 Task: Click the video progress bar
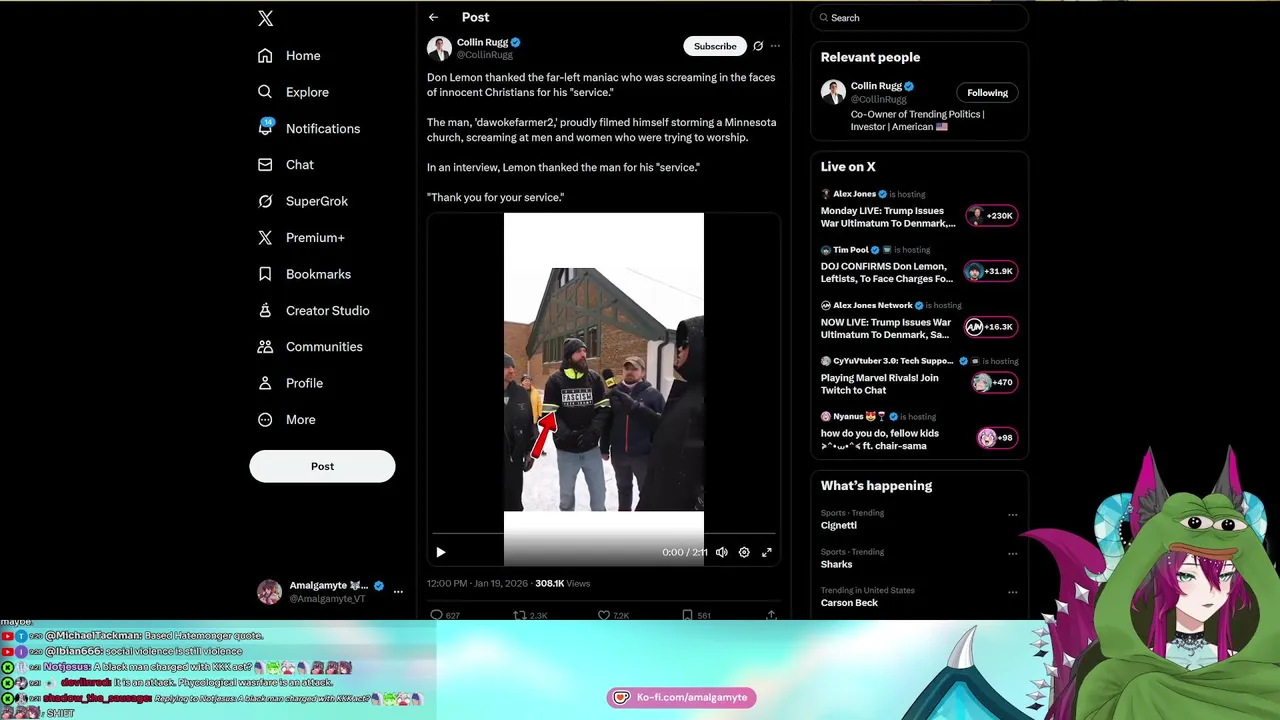(604, 534)
